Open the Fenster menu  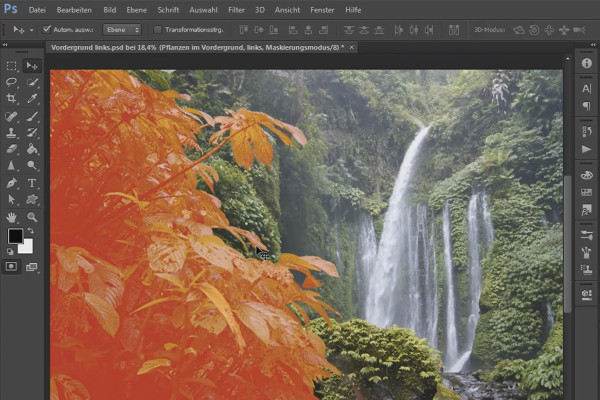tap(322, 10)
